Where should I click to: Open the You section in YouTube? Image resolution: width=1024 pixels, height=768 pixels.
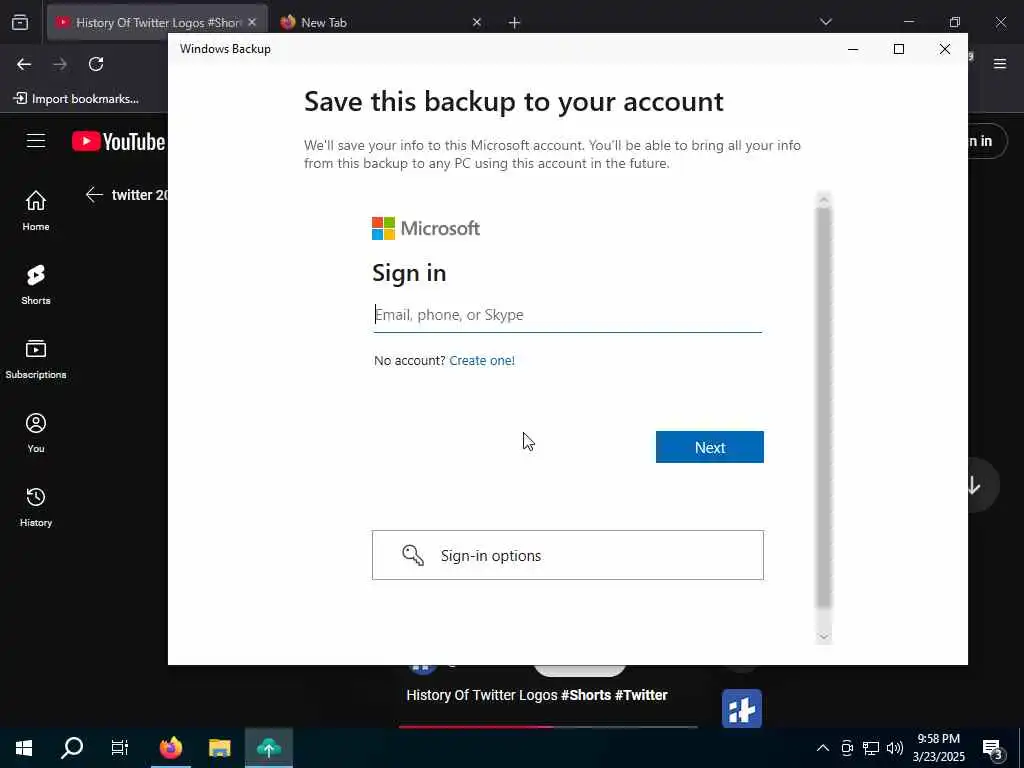point(36,432)
